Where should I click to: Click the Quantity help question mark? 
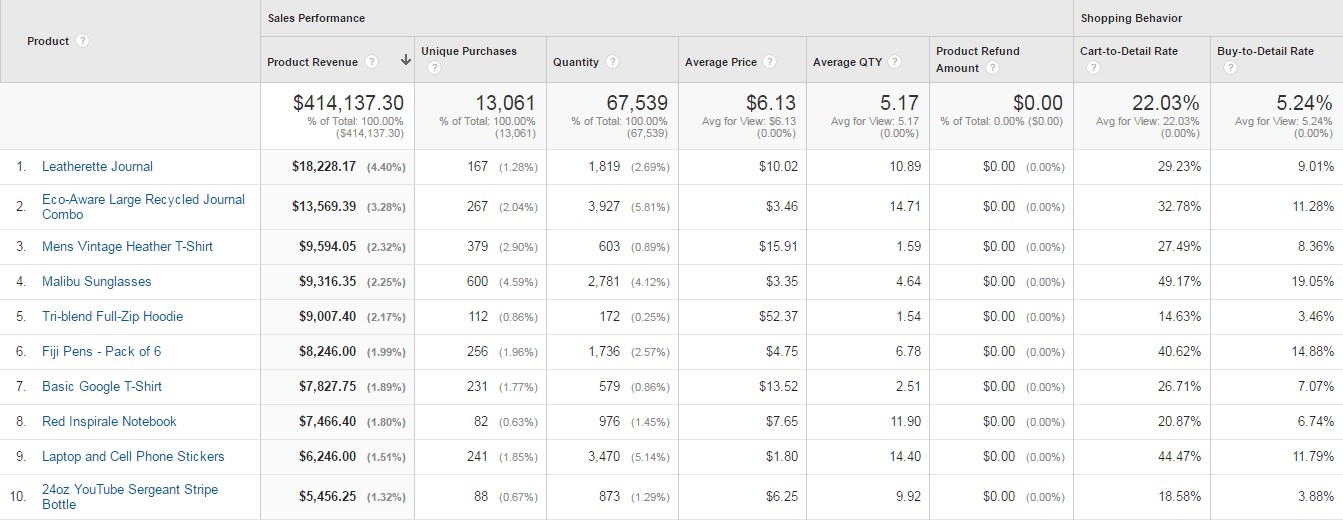click(613, 62)
